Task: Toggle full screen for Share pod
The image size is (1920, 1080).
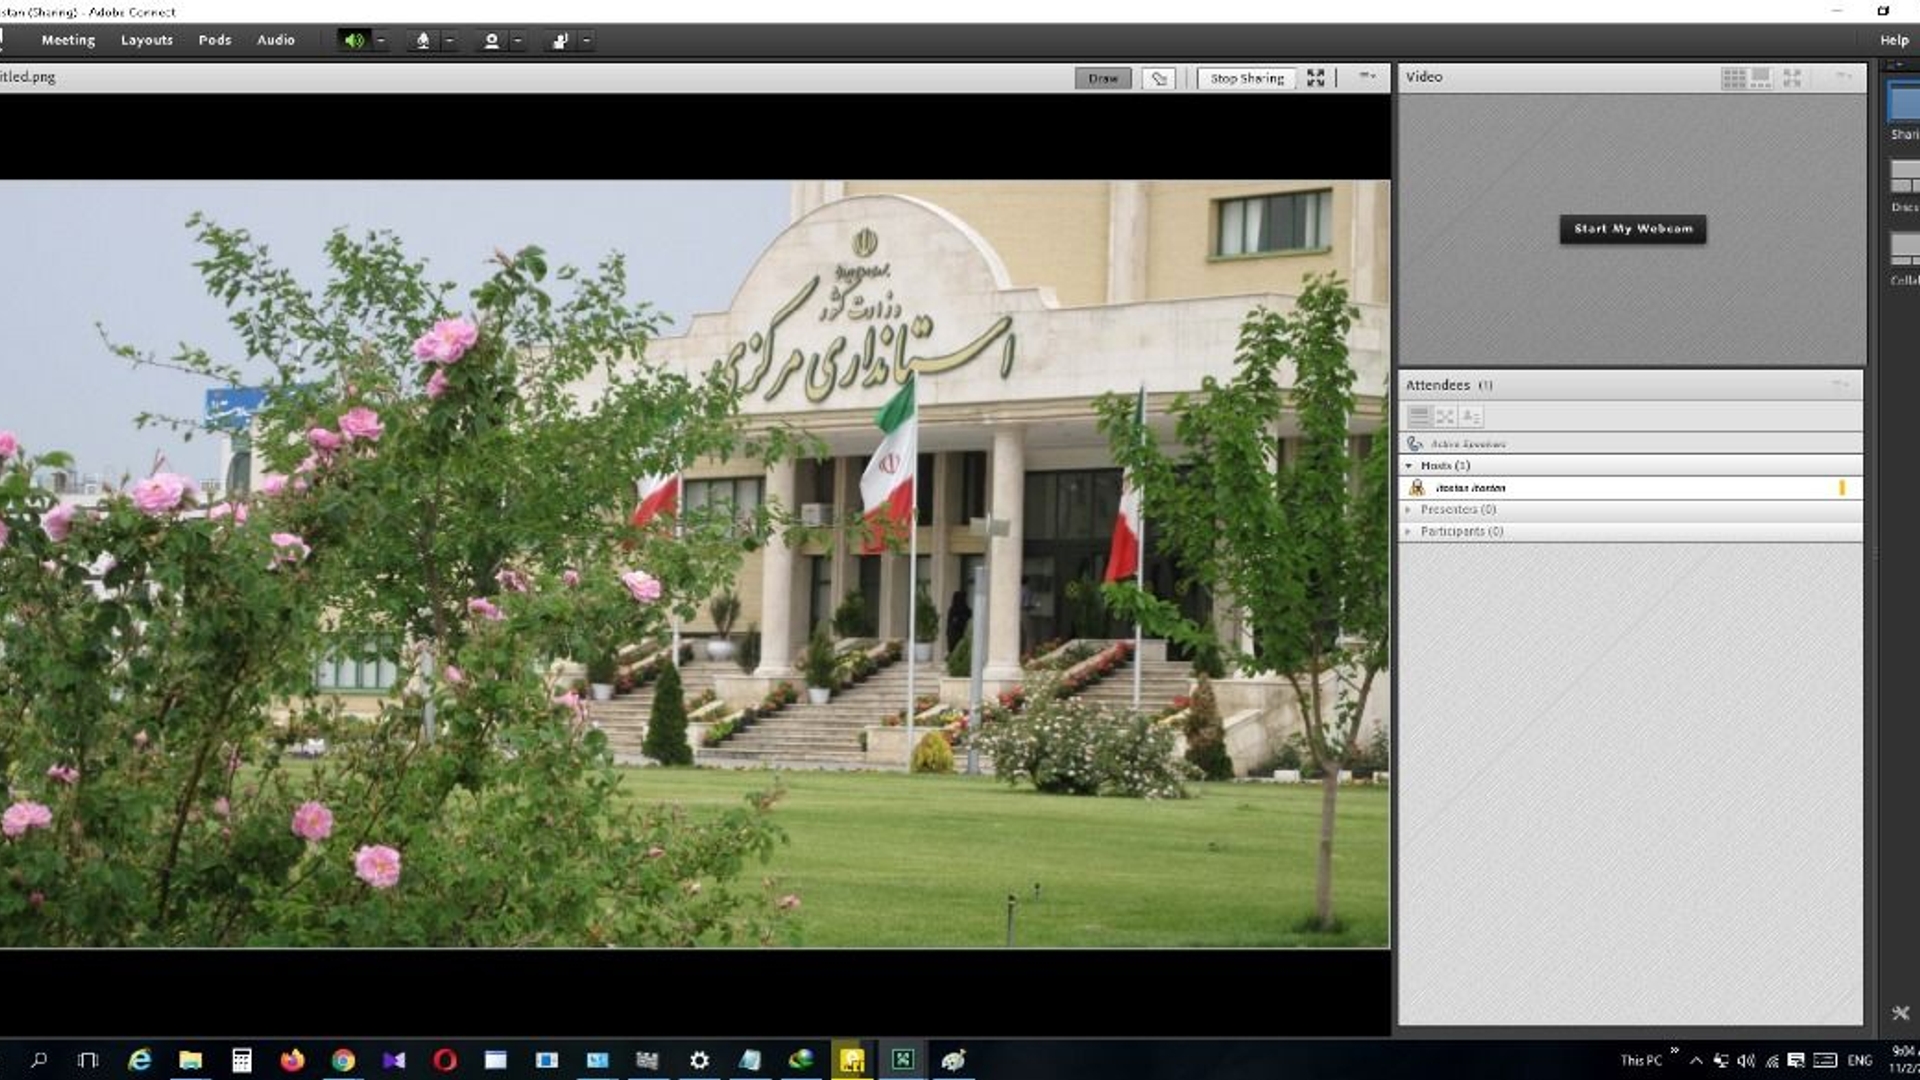Action: click(1316, 78)
